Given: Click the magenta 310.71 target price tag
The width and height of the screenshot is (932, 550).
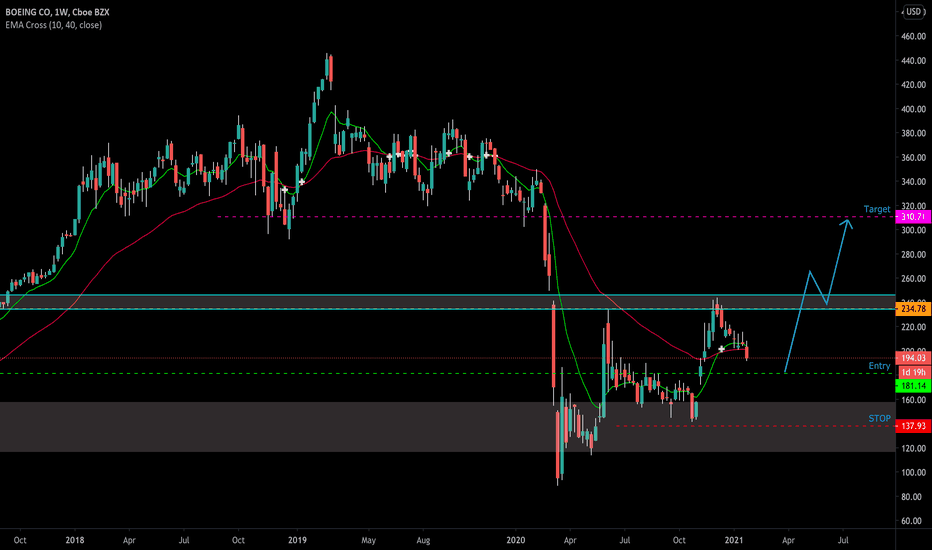Looking at the screenshot, I should pyautogui.click(x=913, y=217).
